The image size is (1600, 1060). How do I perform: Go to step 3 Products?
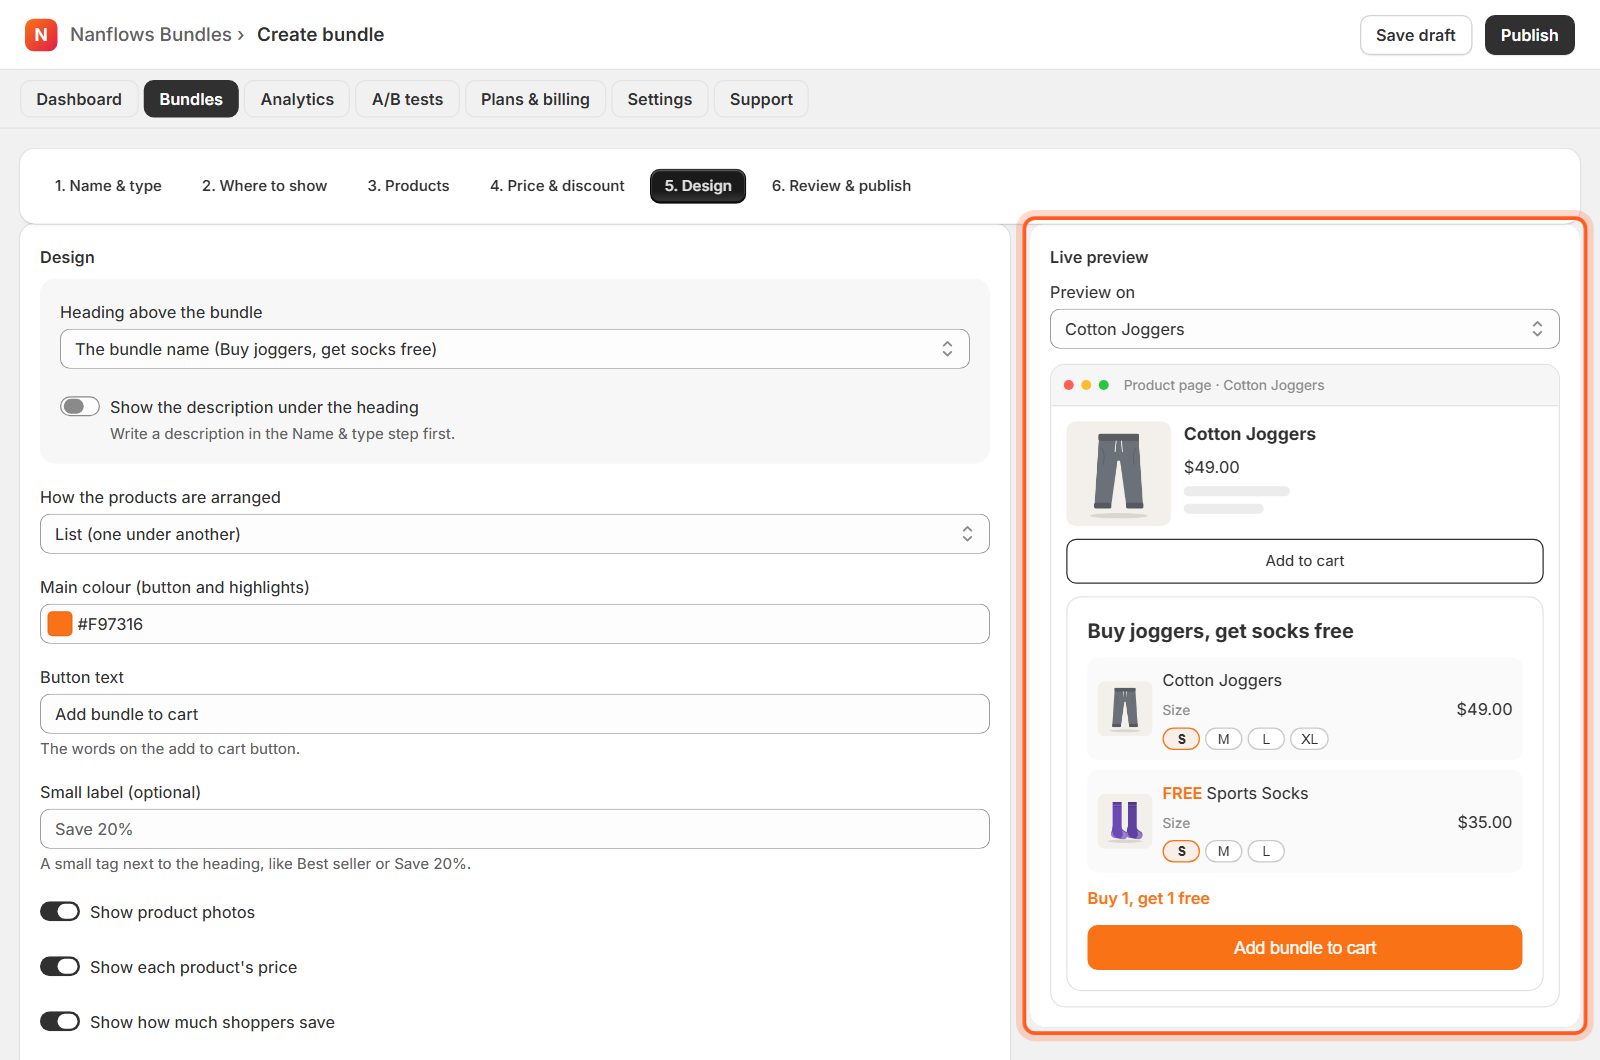click(408, 186)
